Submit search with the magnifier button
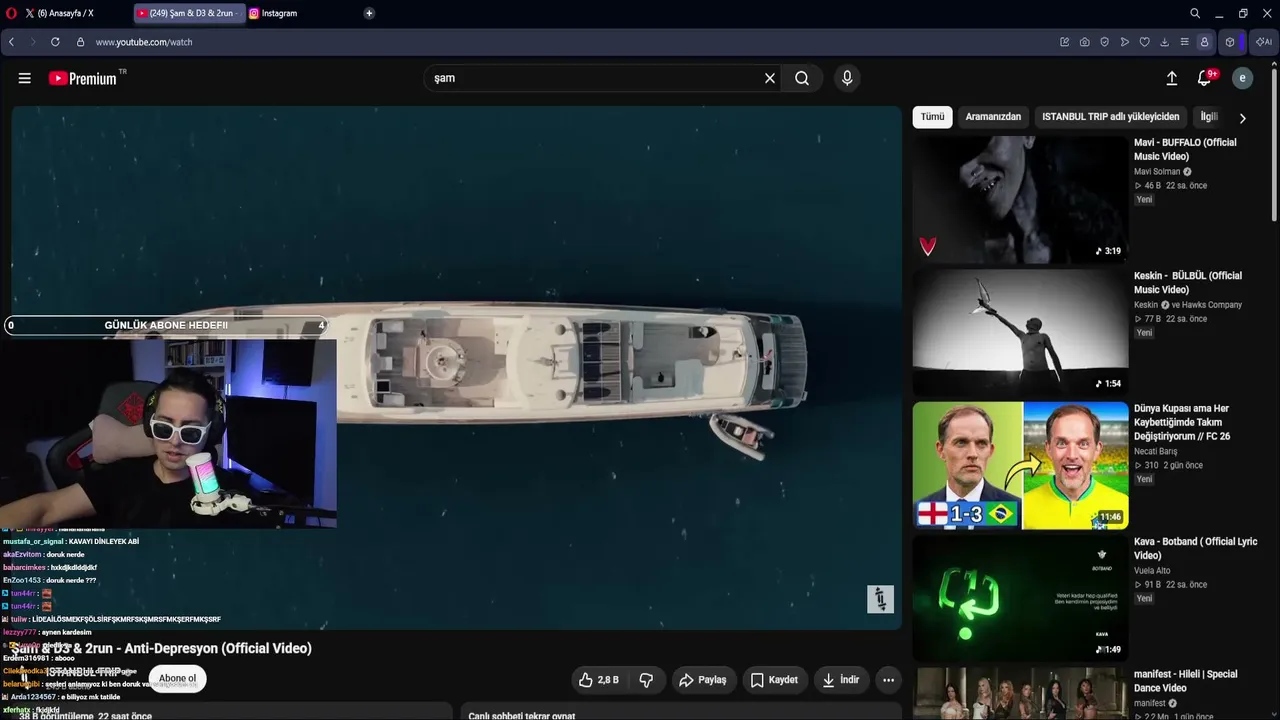This screenshot has height=720, width=1280. coord(802,78)
